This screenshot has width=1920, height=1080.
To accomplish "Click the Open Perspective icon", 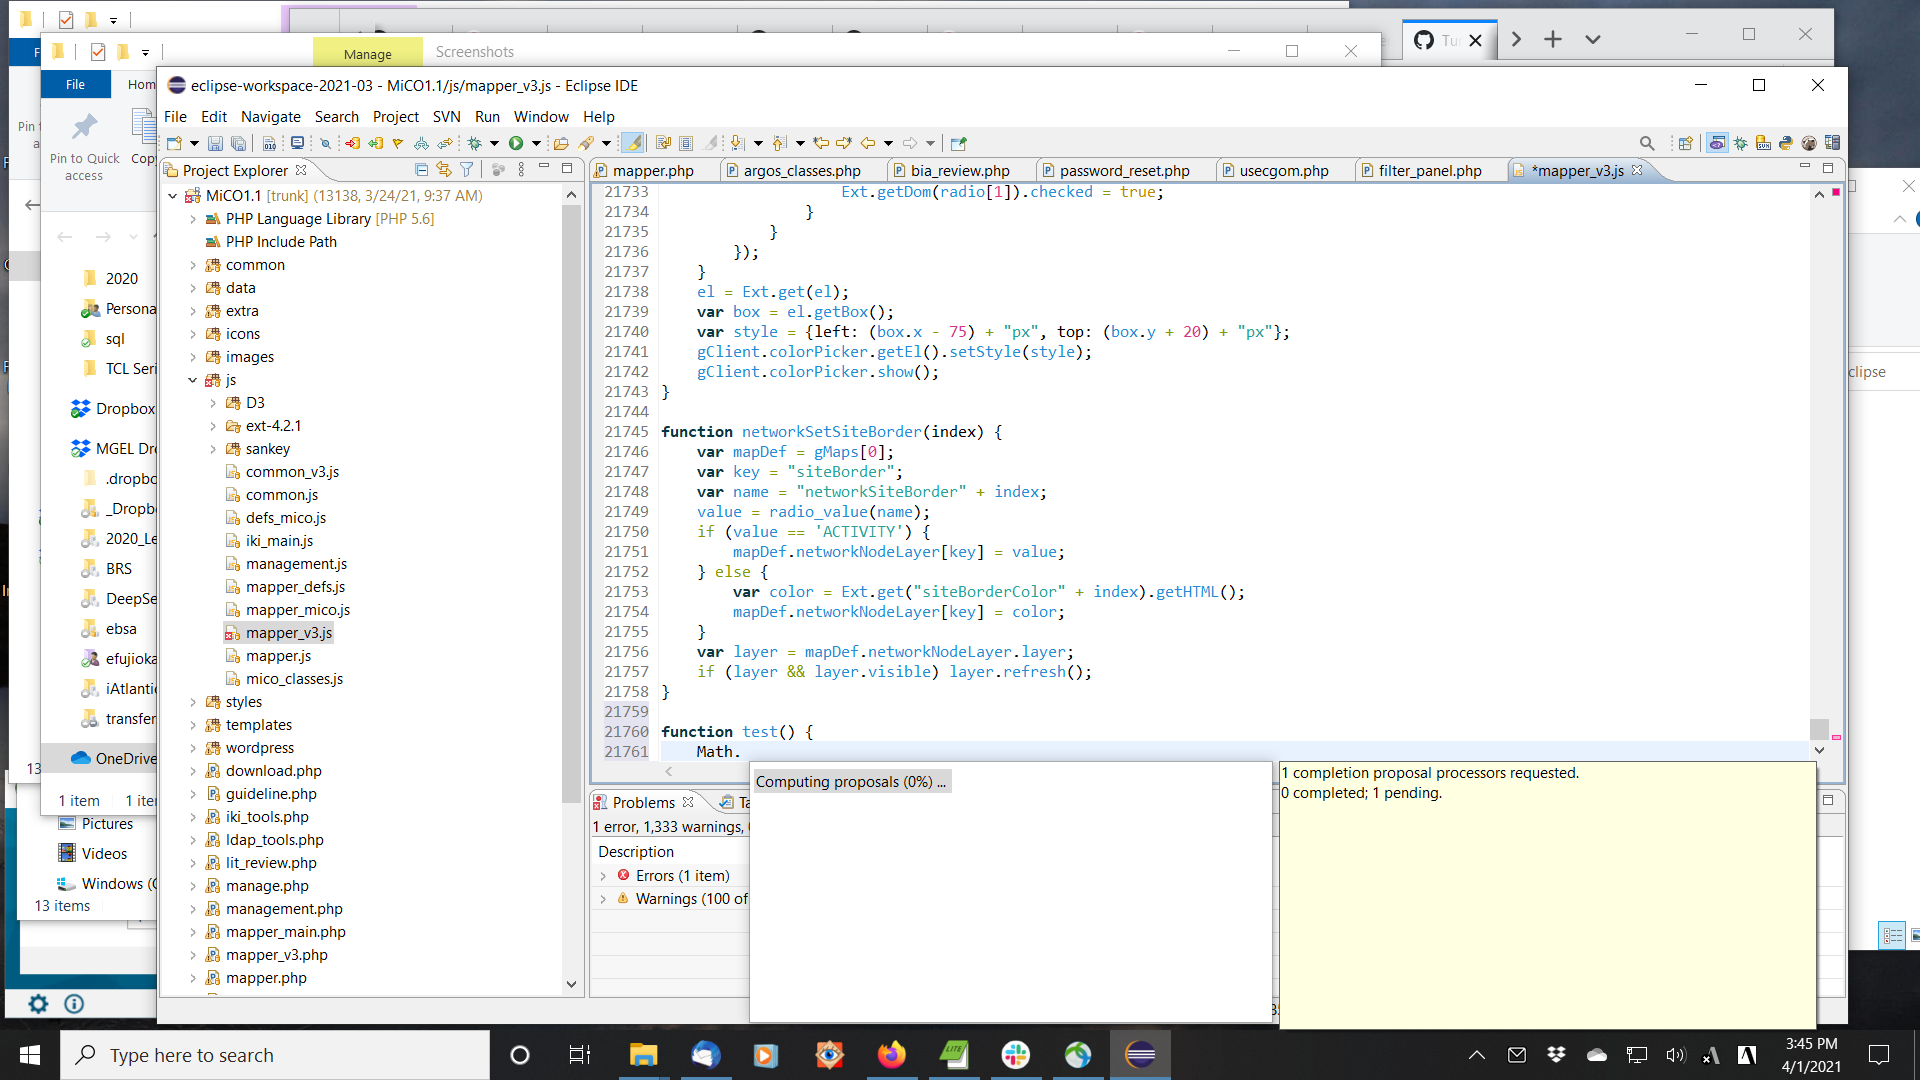I will (x=1685, y=144).
